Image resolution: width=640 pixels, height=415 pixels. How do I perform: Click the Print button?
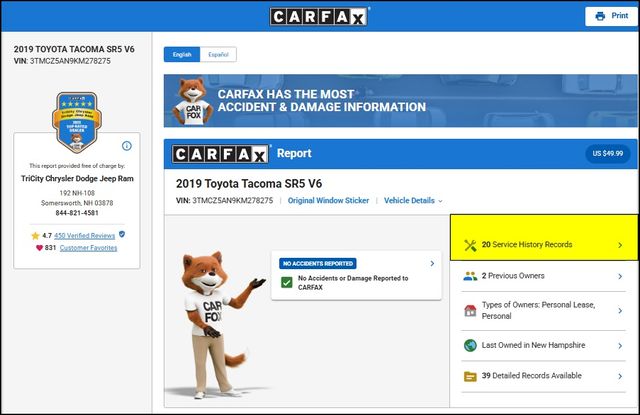pos(611,16)
